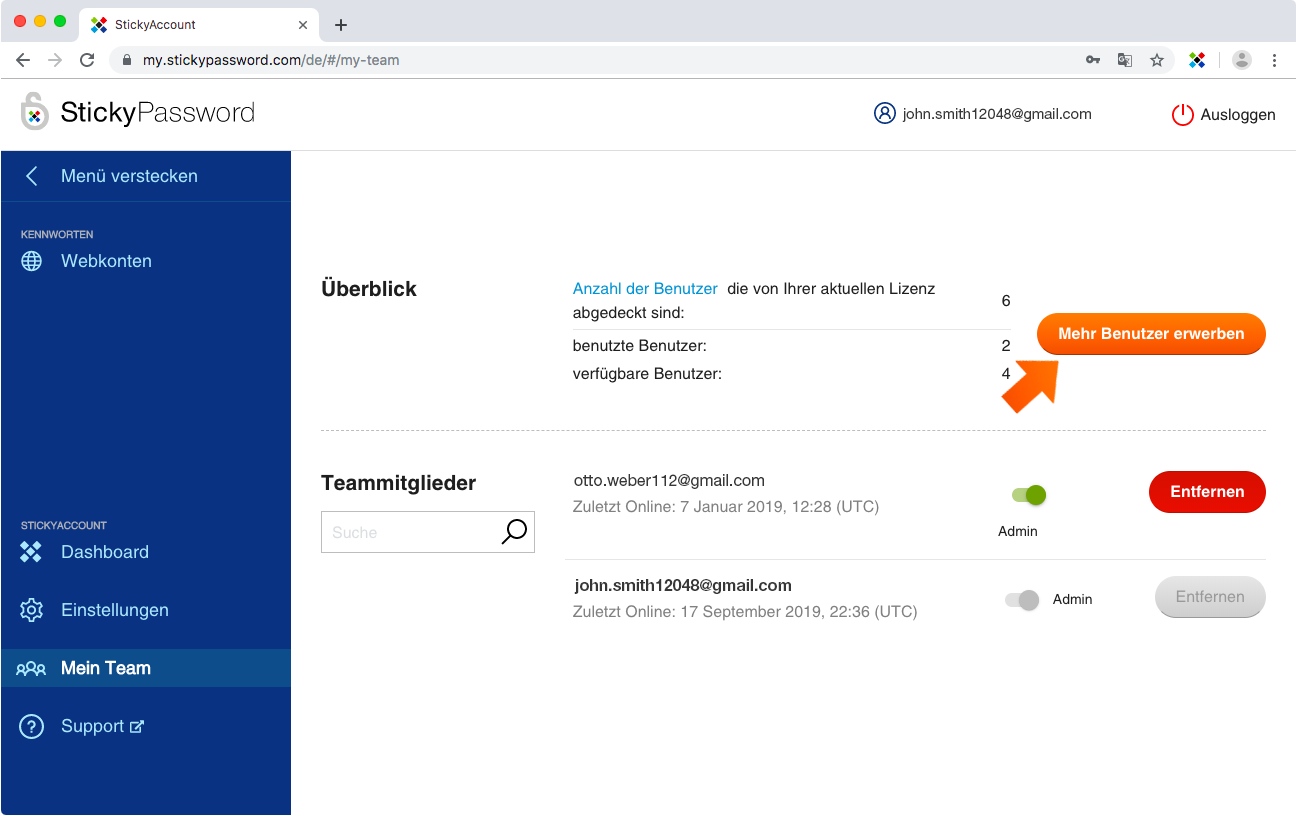This screenshot has width=1296, height=816.
Task: Click the Anzahl der Benutzer link
Action: 645,288
